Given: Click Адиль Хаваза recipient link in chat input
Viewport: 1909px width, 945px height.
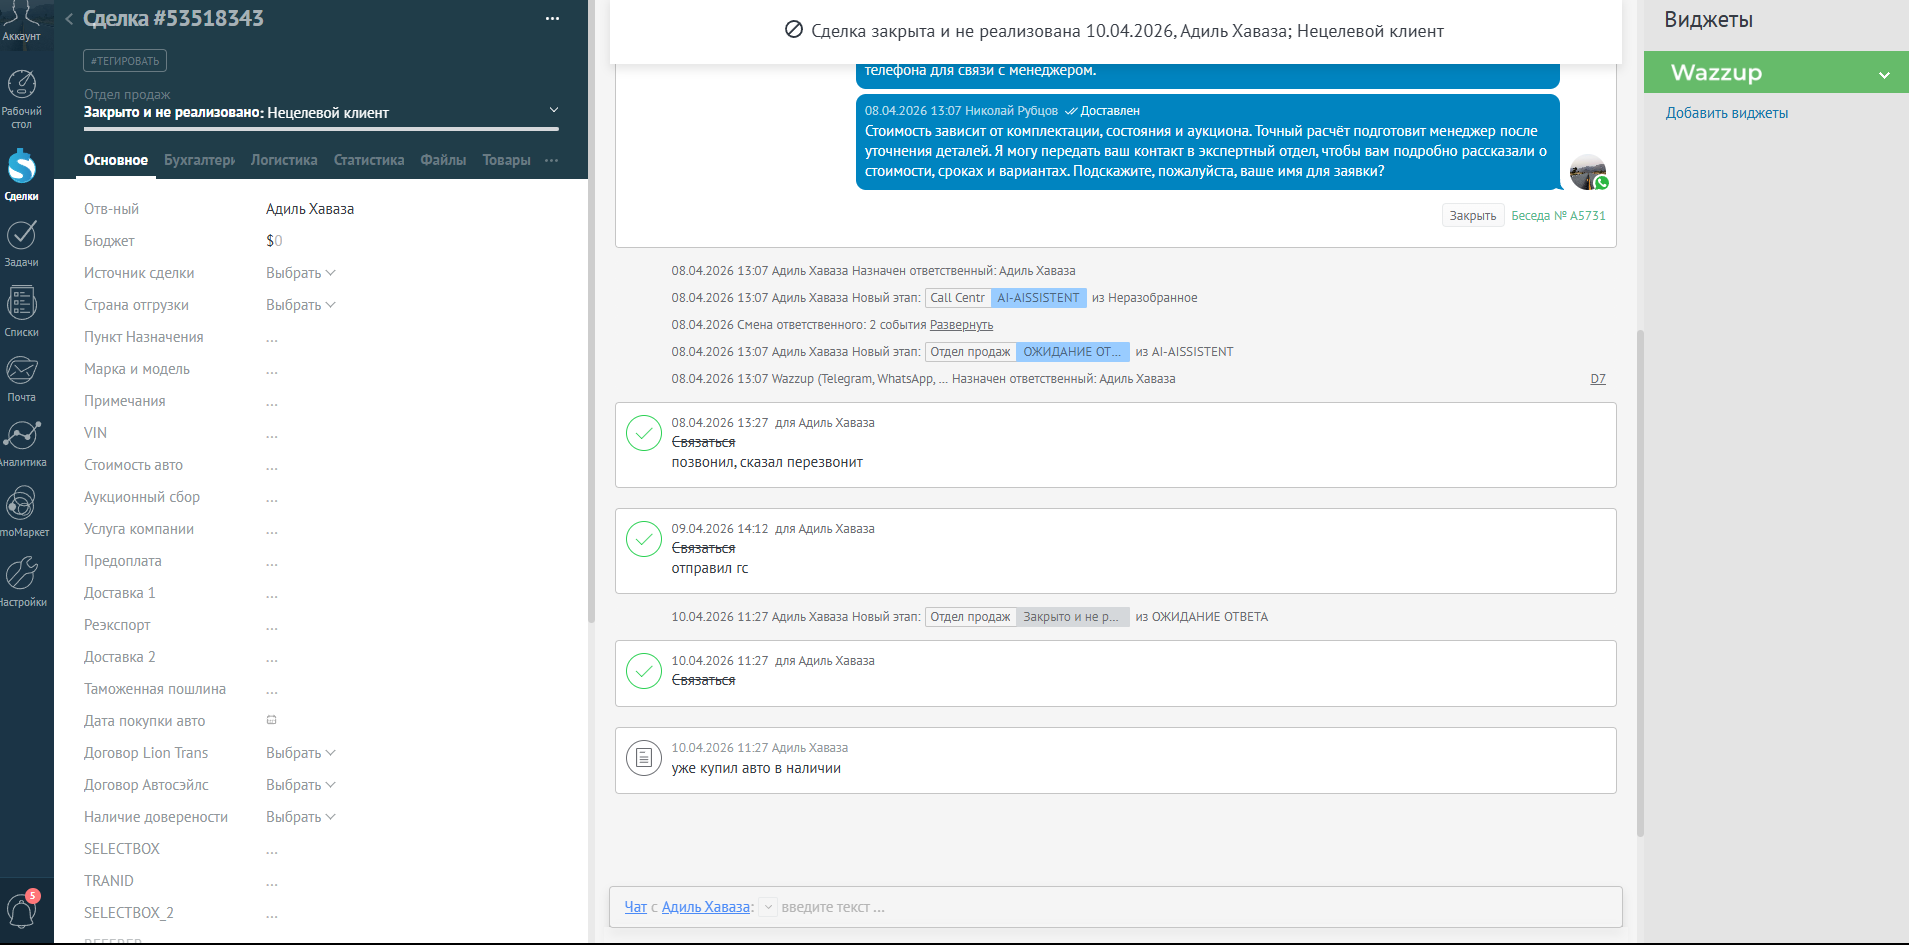Looking at the screenshot, I should 706,907.
